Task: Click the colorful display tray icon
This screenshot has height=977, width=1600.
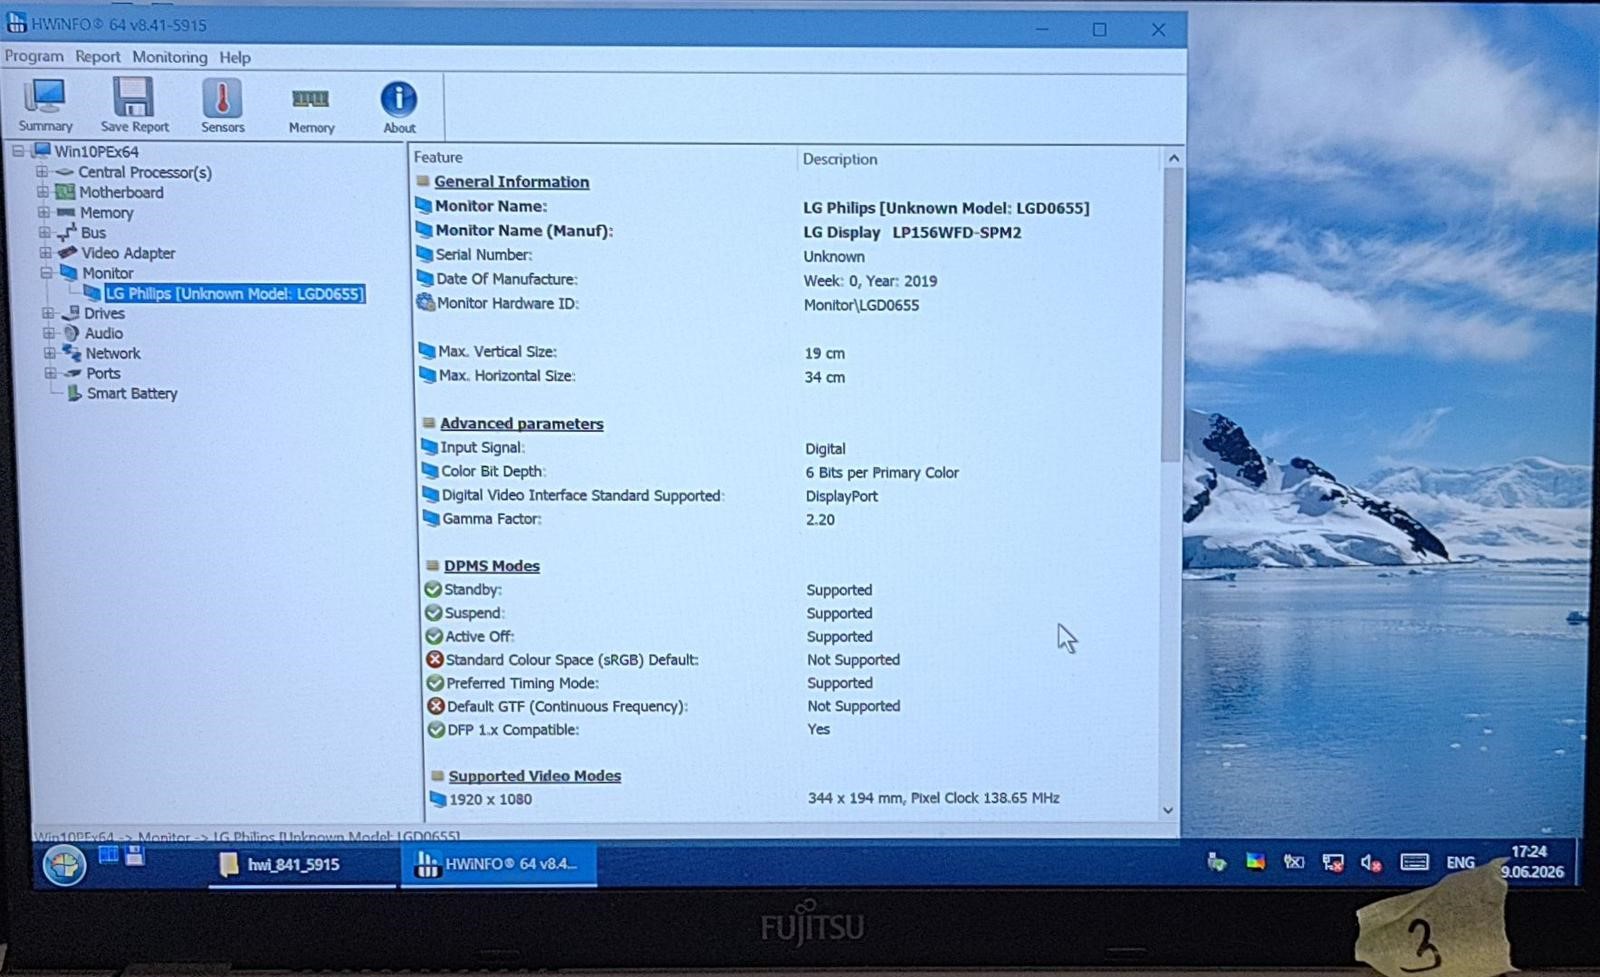Action: pos(1255,862)
